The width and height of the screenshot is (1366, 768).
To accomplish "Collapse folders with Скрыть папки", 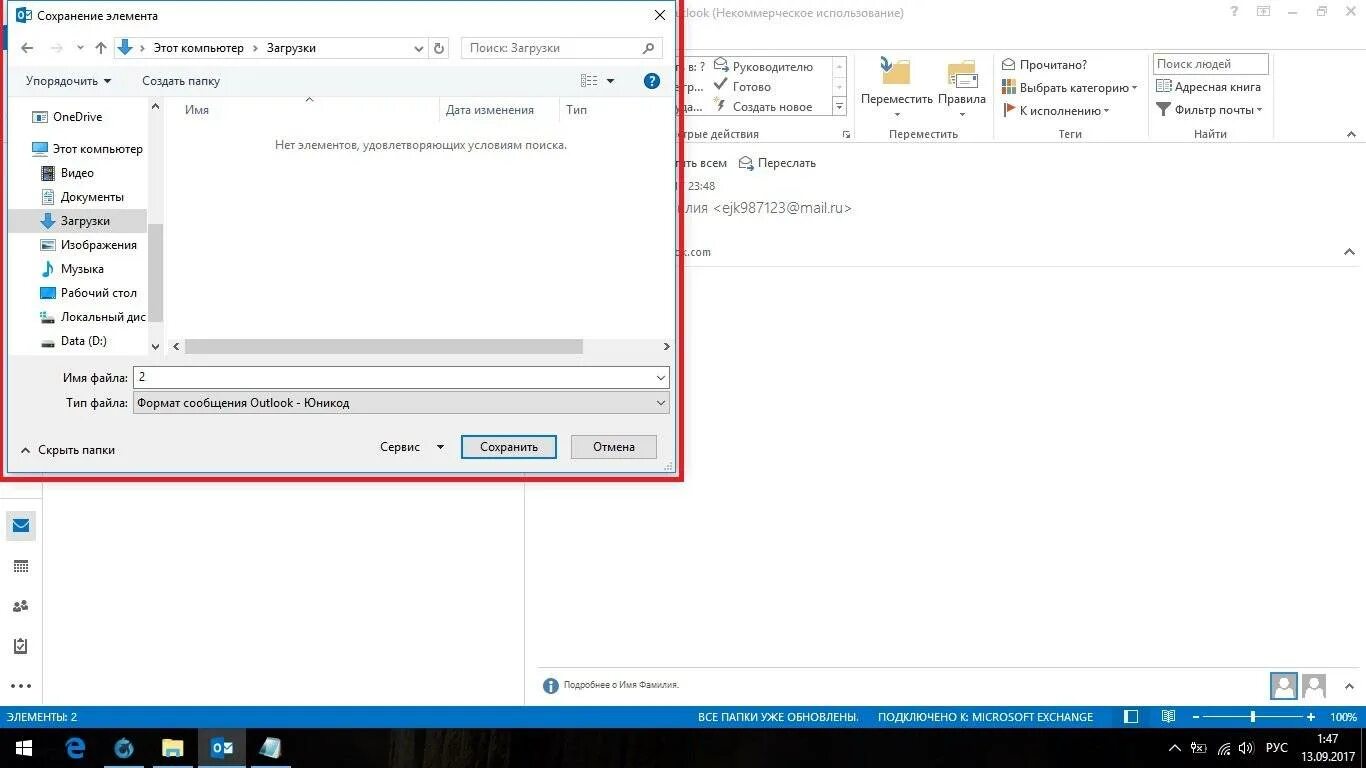I will (x=67, y=450).
